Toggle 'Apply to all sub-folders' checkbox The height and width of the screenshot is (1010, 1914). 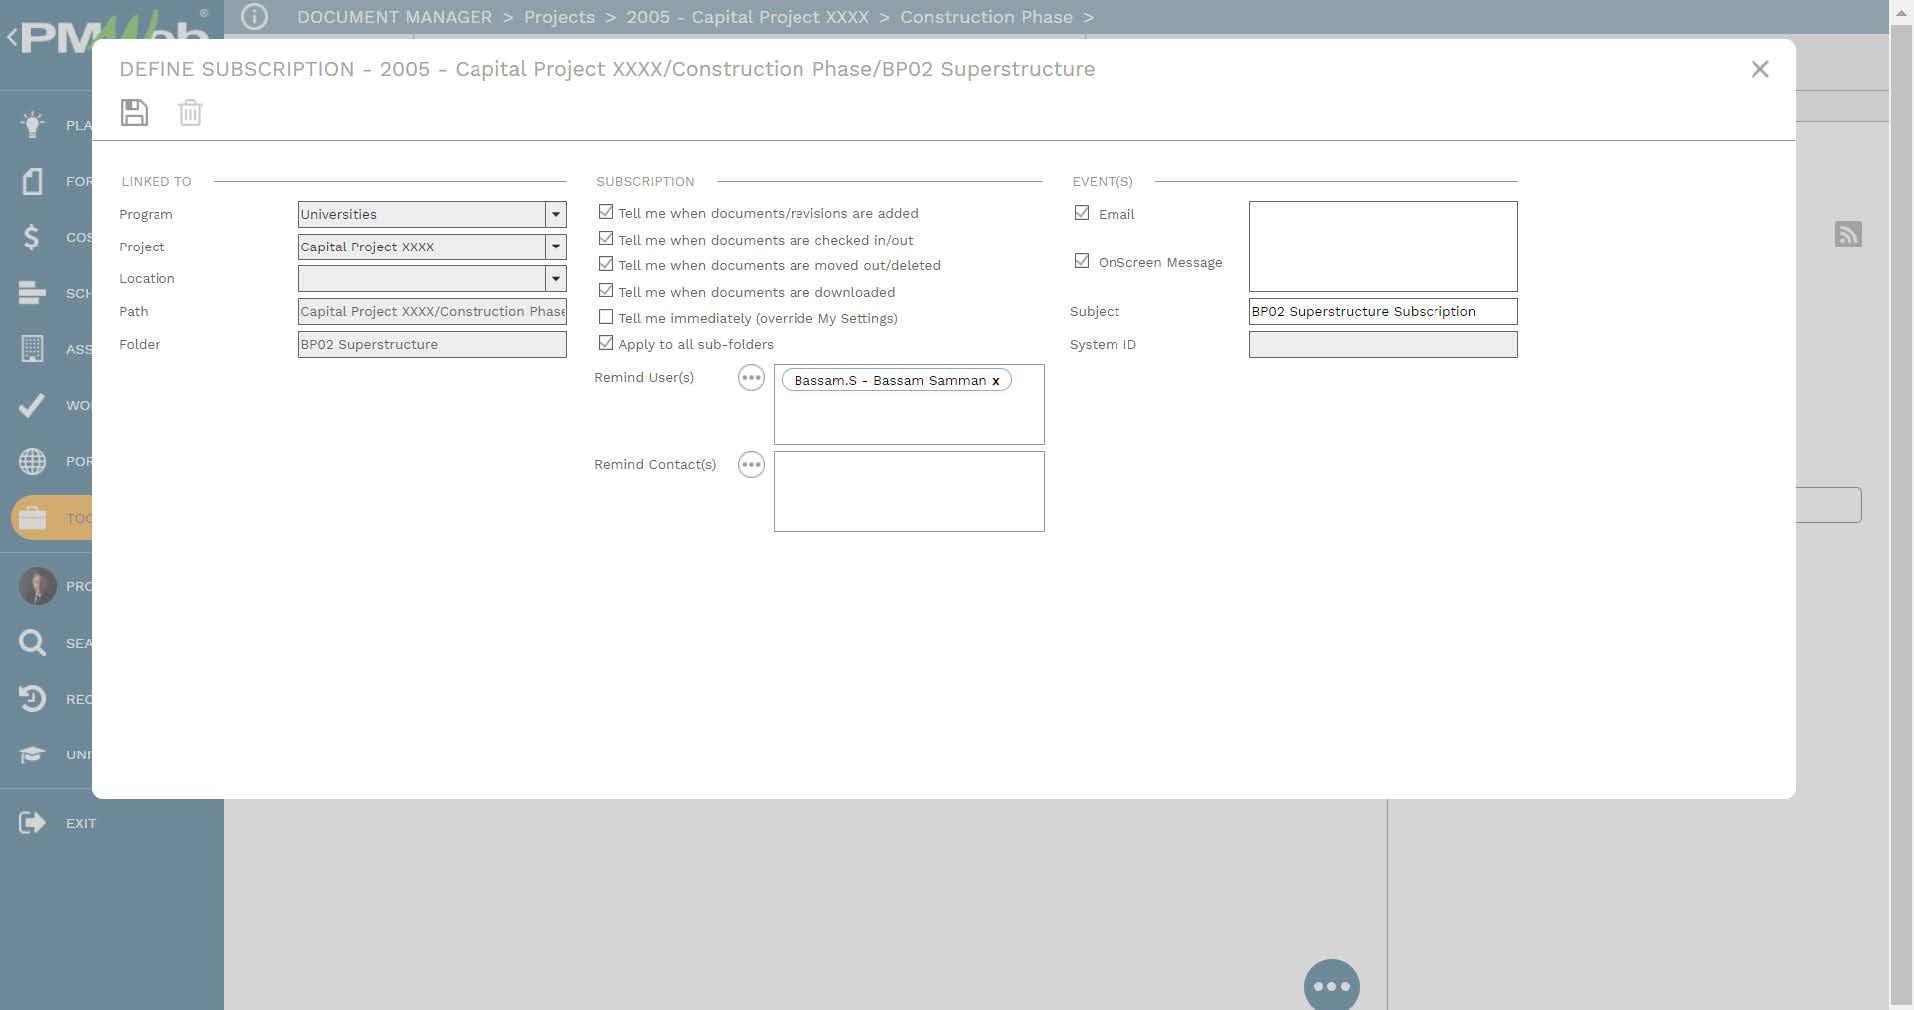click(x=606, y=343)
